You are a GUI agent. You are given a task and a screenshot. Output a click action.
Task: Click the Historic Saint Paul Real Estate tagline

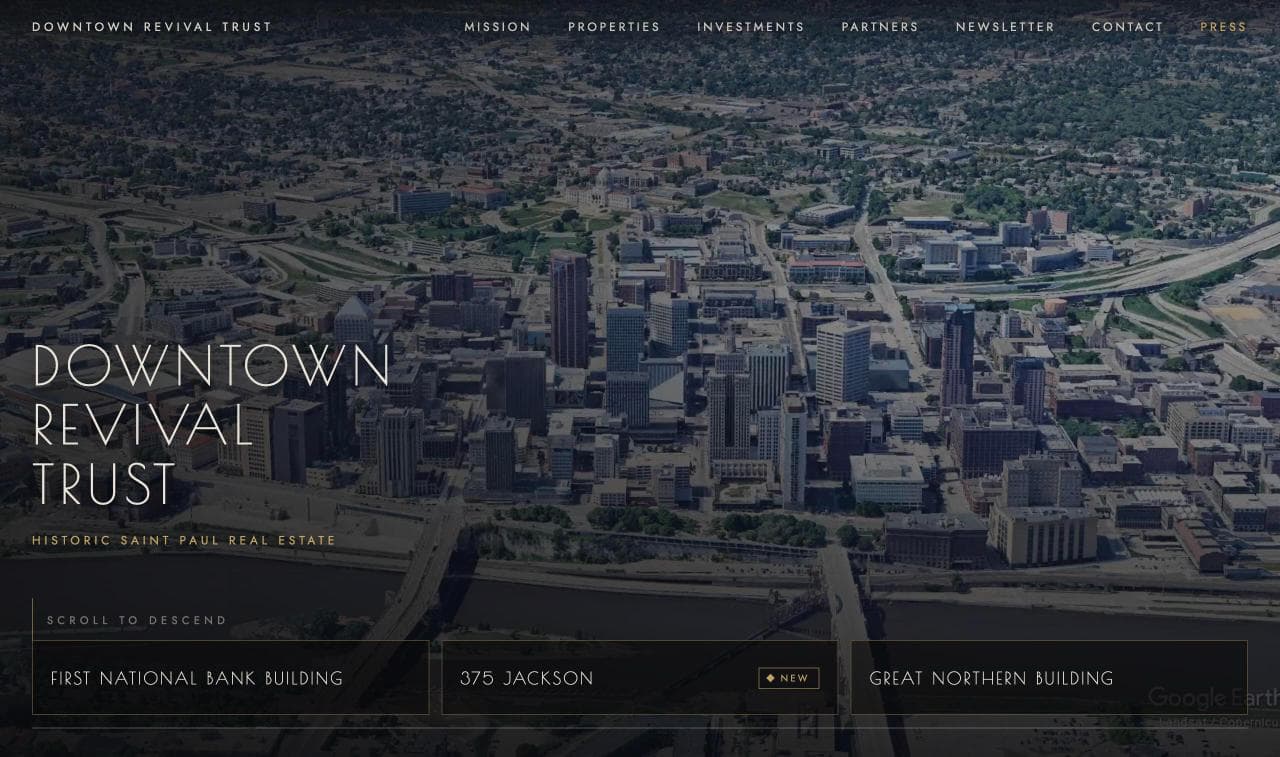tap(184, 541)
